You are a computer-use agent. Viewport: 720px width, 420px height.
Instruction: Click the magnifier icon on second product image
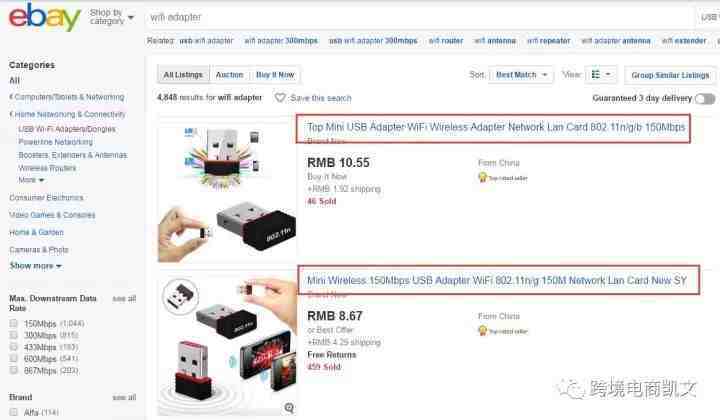(289, 408)
